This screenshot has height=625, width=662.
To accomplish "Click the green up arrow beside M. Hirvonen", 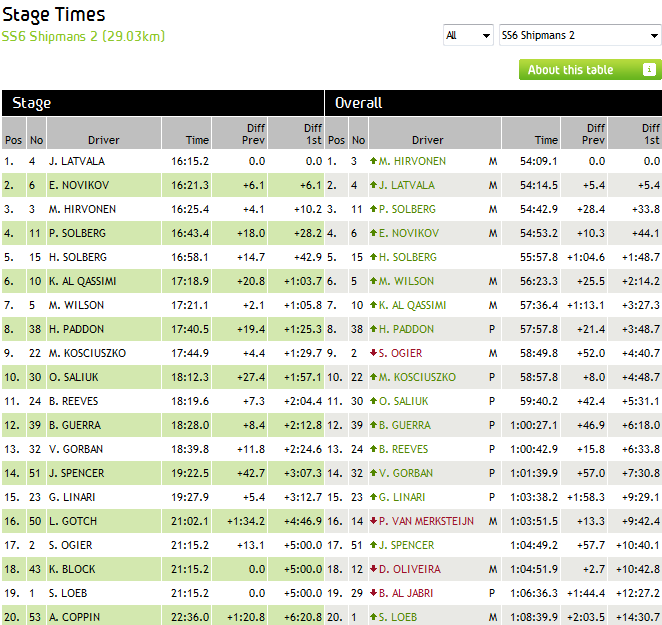I will point(373,161).
